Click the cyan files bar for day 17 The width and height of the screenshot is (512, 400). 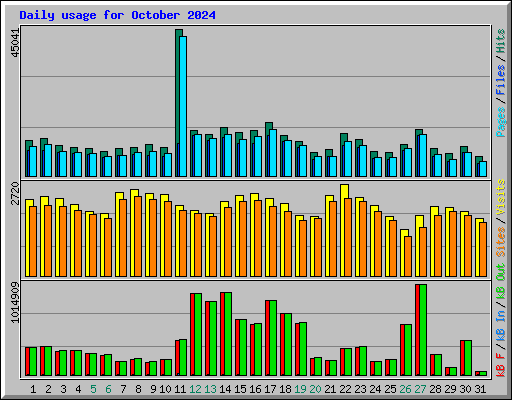click(x=273, y=153)
